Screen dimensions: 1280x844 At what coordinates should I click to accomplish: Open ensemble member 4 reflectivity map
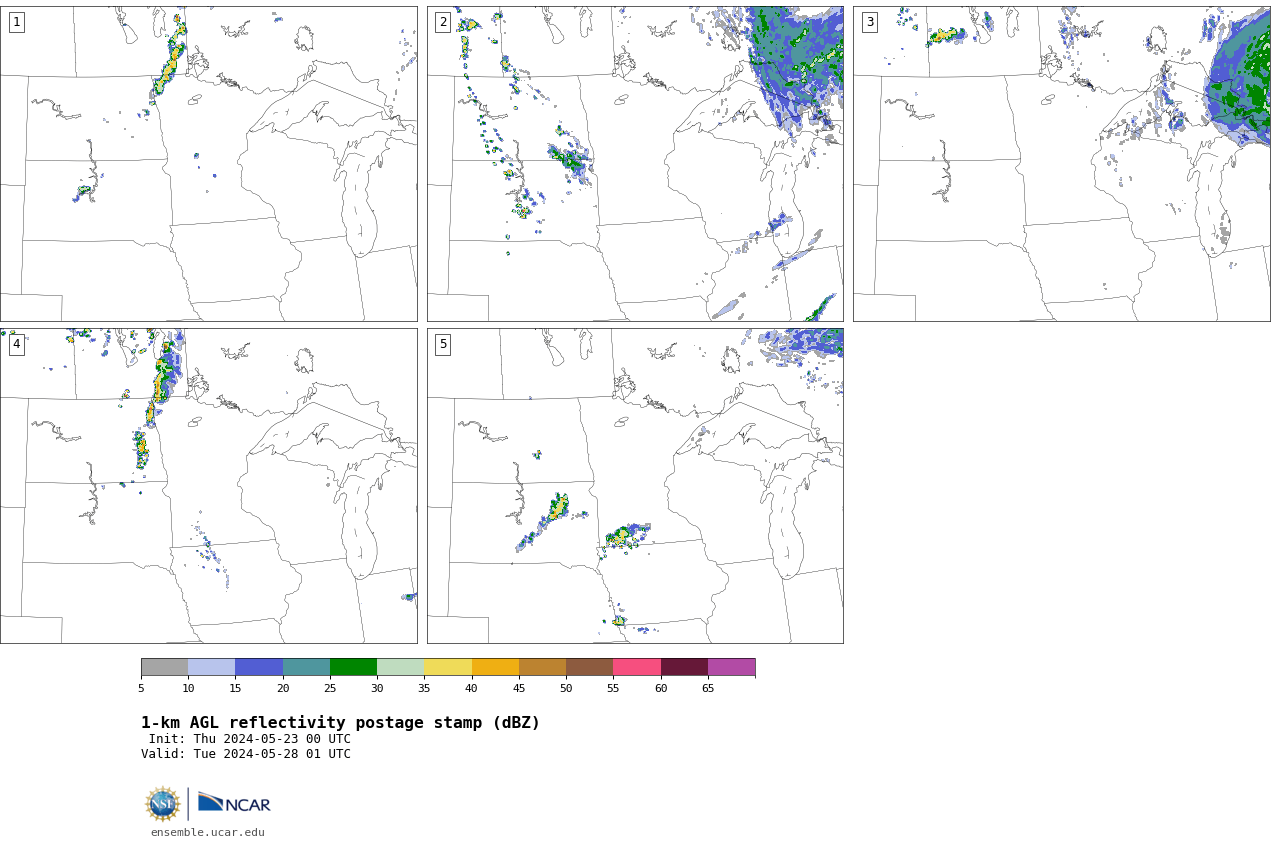tap(209, 486)
